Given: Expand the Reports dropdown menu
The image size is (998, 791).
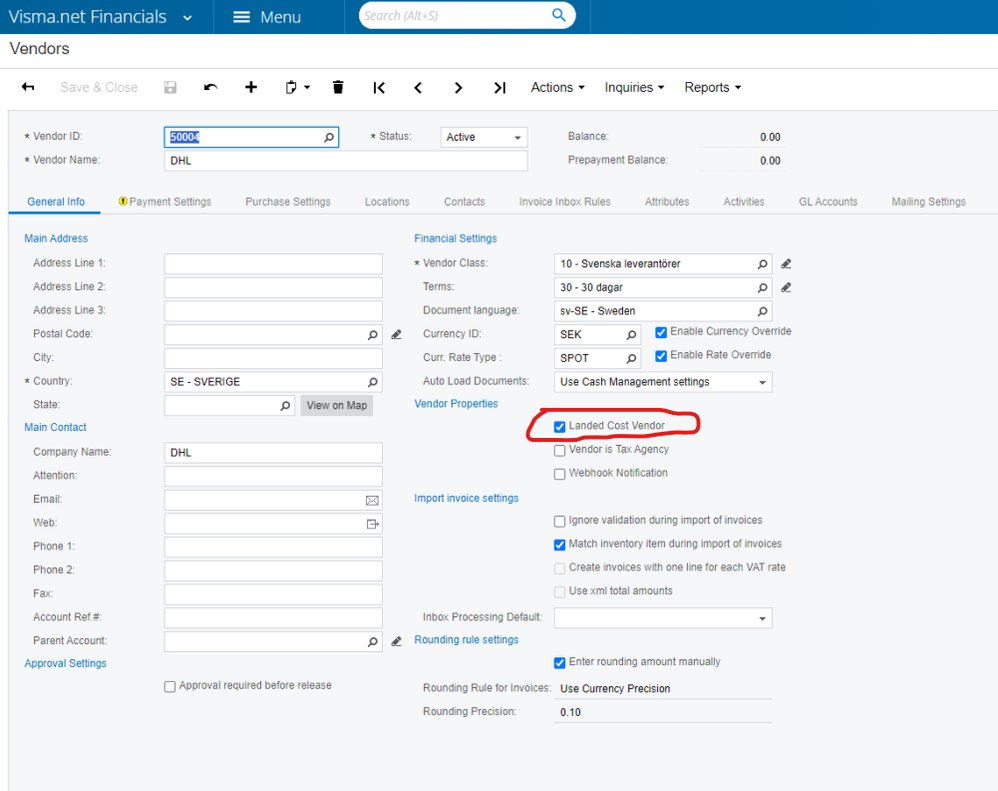Looking at the screenshot, I should pyautogui.click(x=712, y=87).
